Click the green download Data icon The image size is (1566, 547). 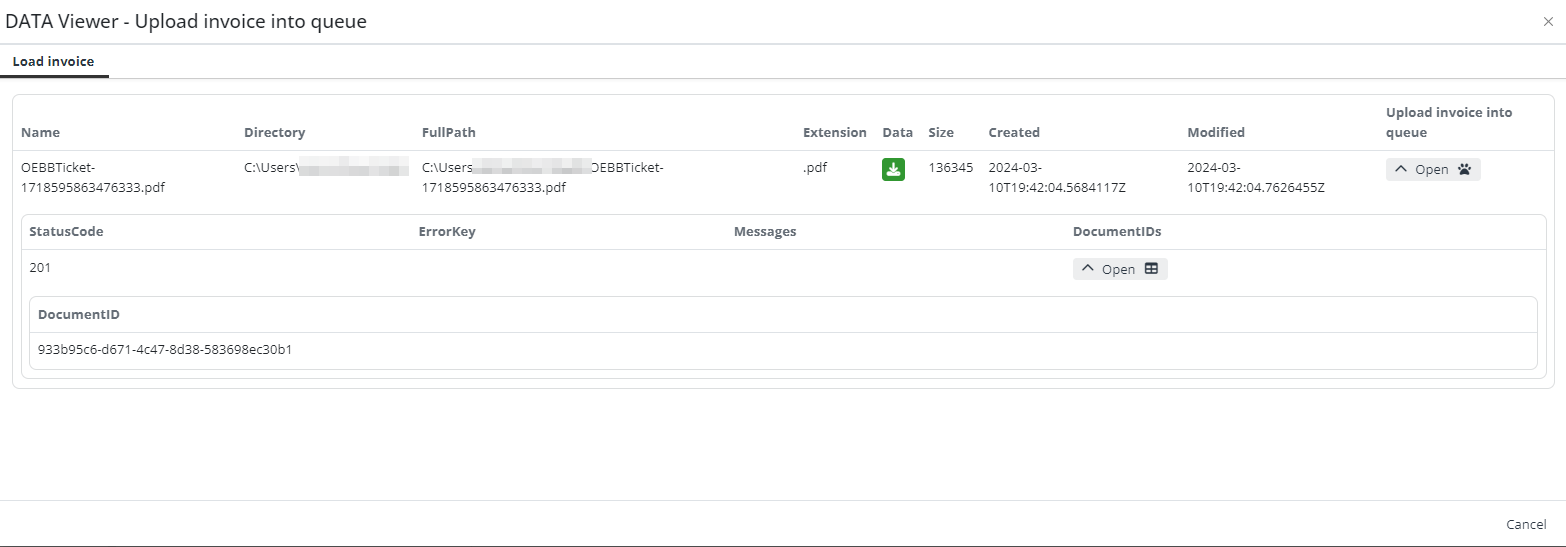pos(893,170)
